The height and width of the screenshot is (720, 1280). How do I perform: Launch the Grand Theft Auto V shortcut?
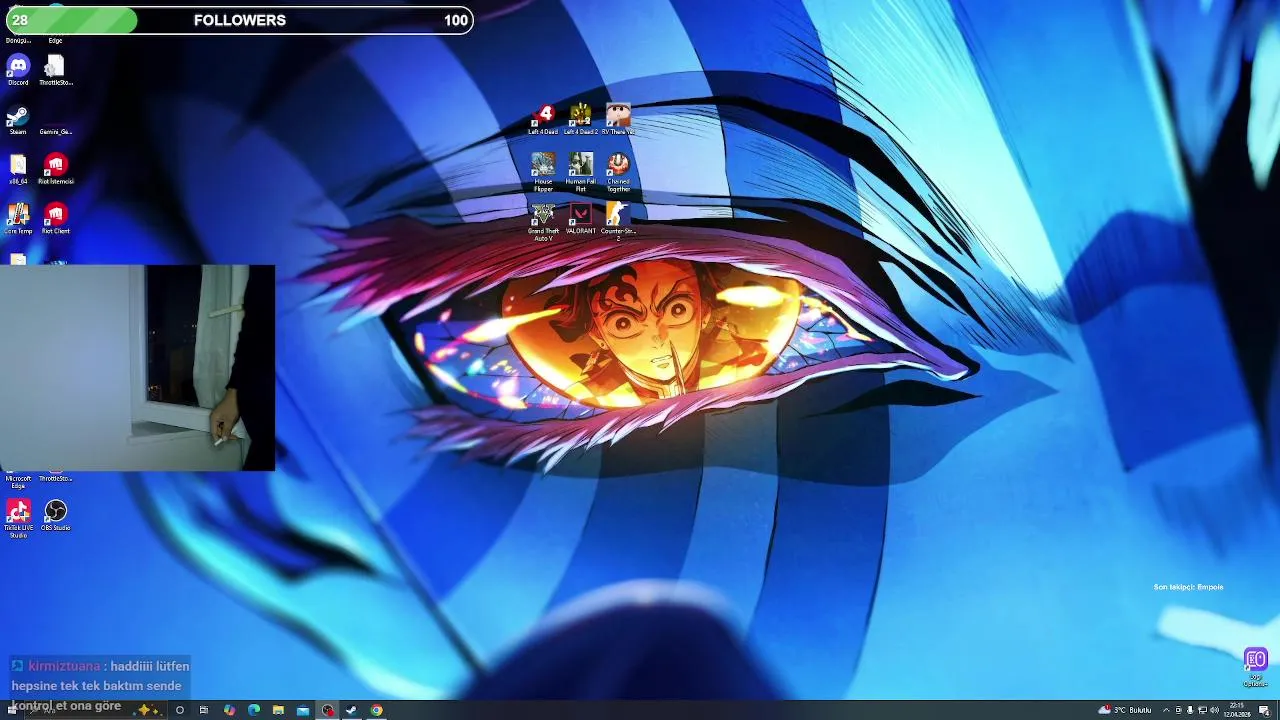tap(543, 222)
